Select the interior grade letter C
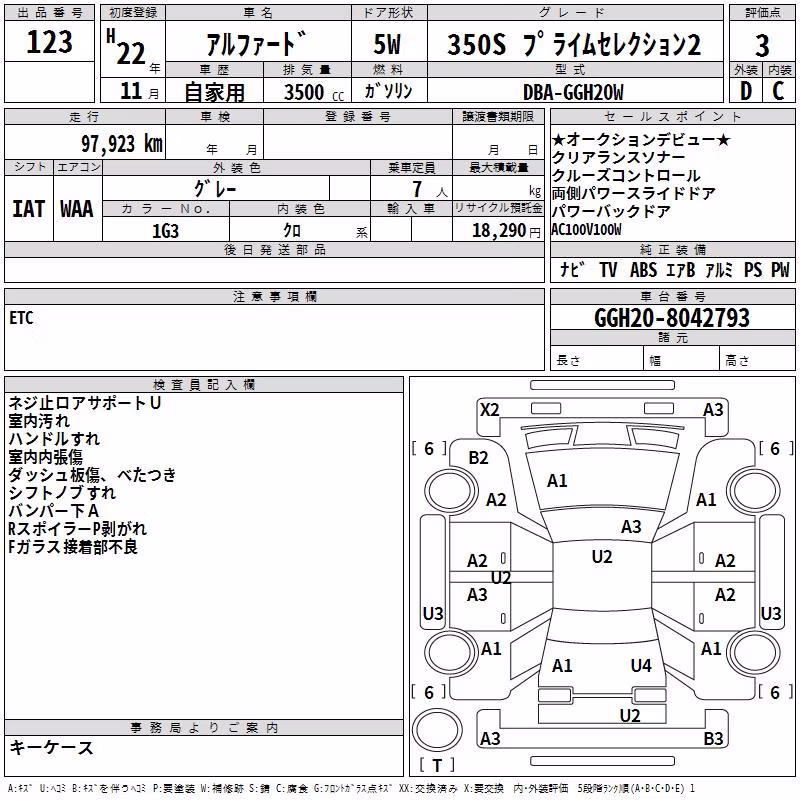The height and width of the screenshot is (800, 800). coord(778,91)
